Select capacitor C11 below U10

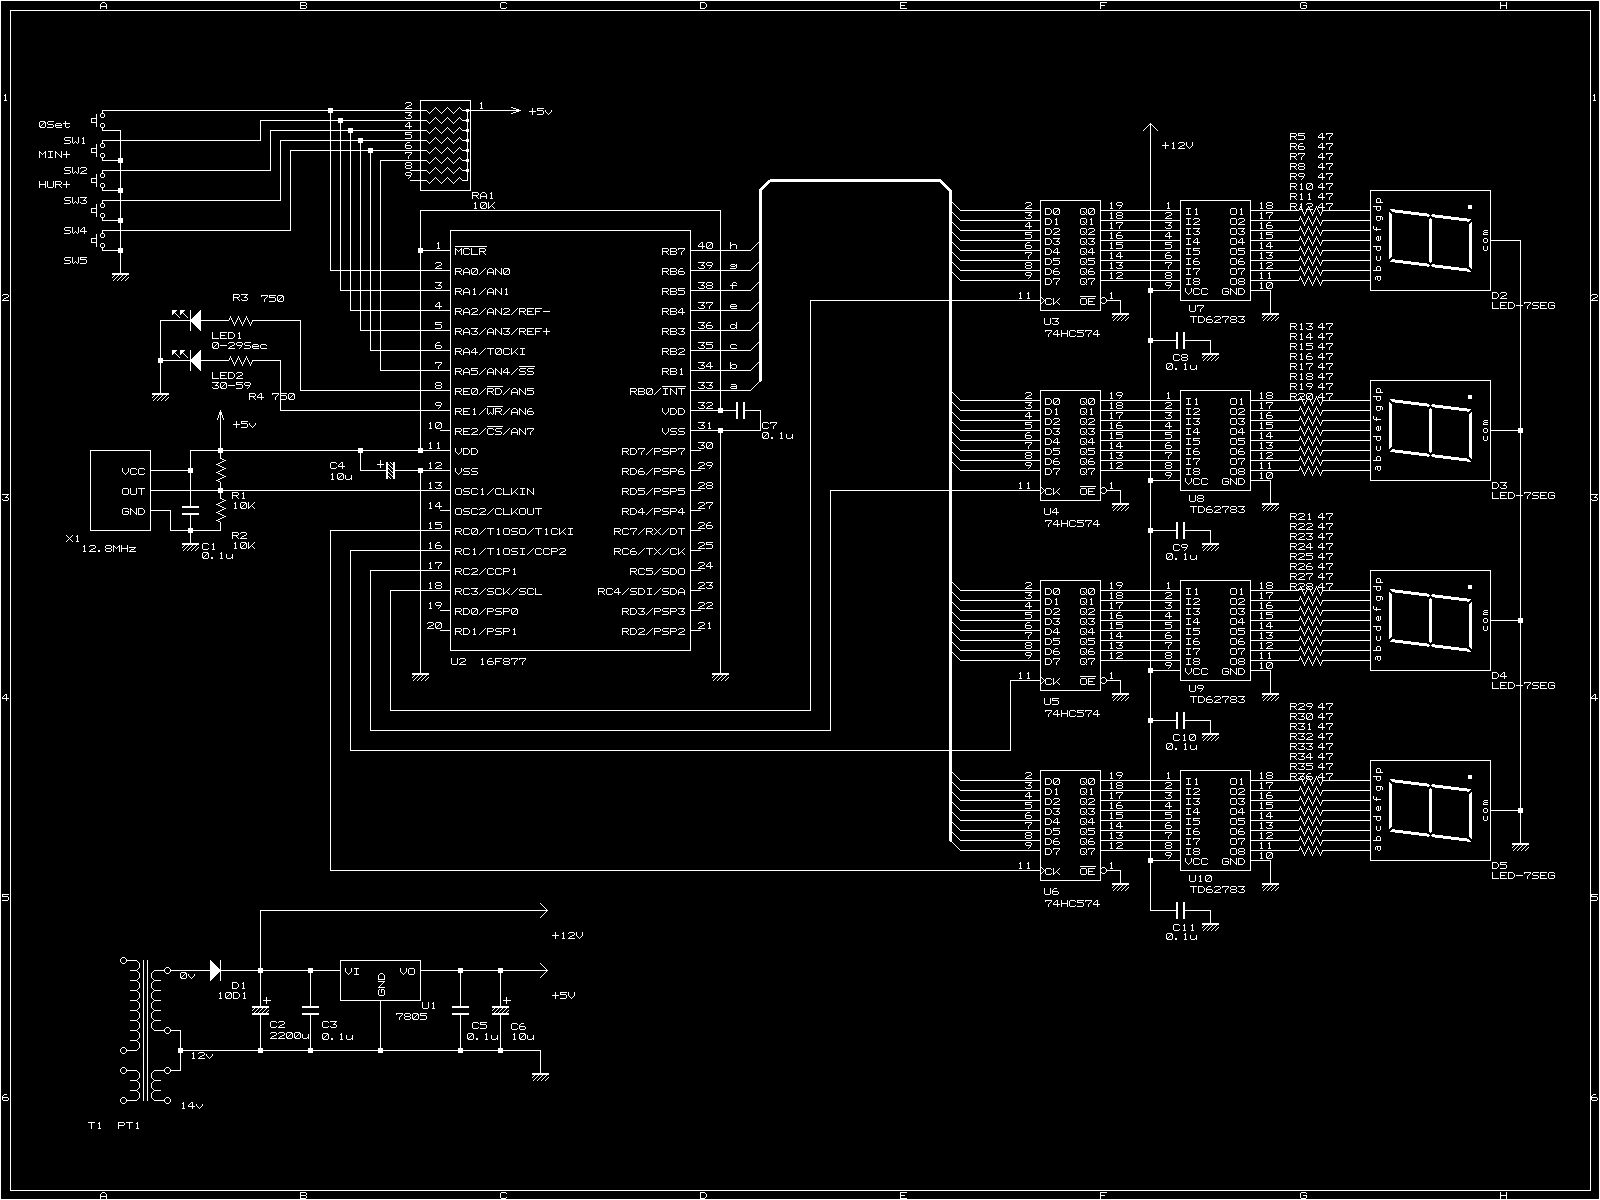coord(1180,910)
